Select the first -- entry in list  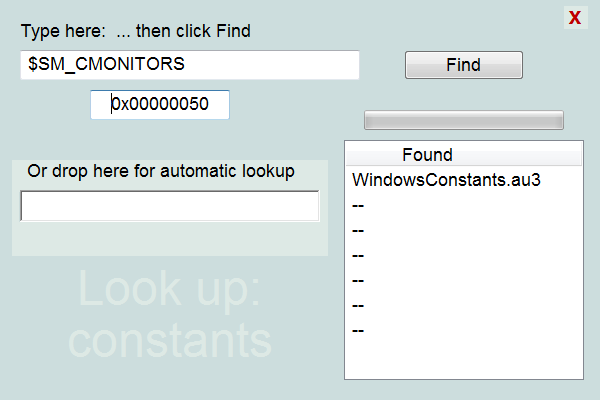[358, 206]
